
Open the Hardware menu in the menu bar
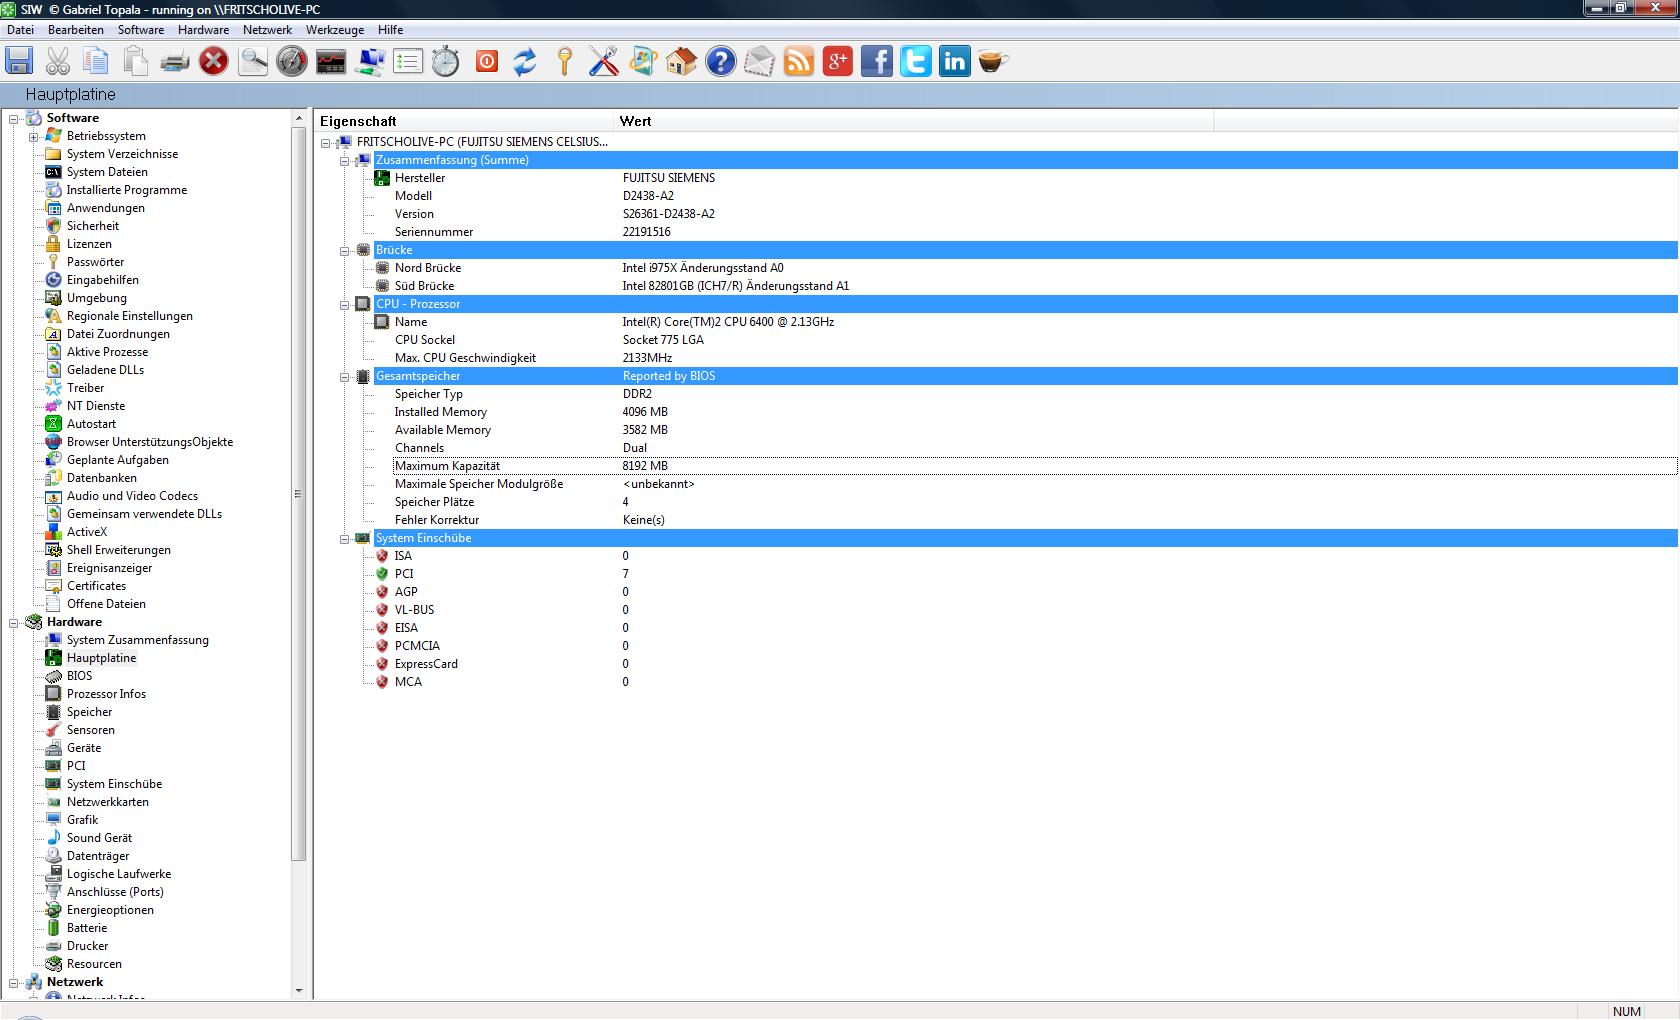point(203,30)
